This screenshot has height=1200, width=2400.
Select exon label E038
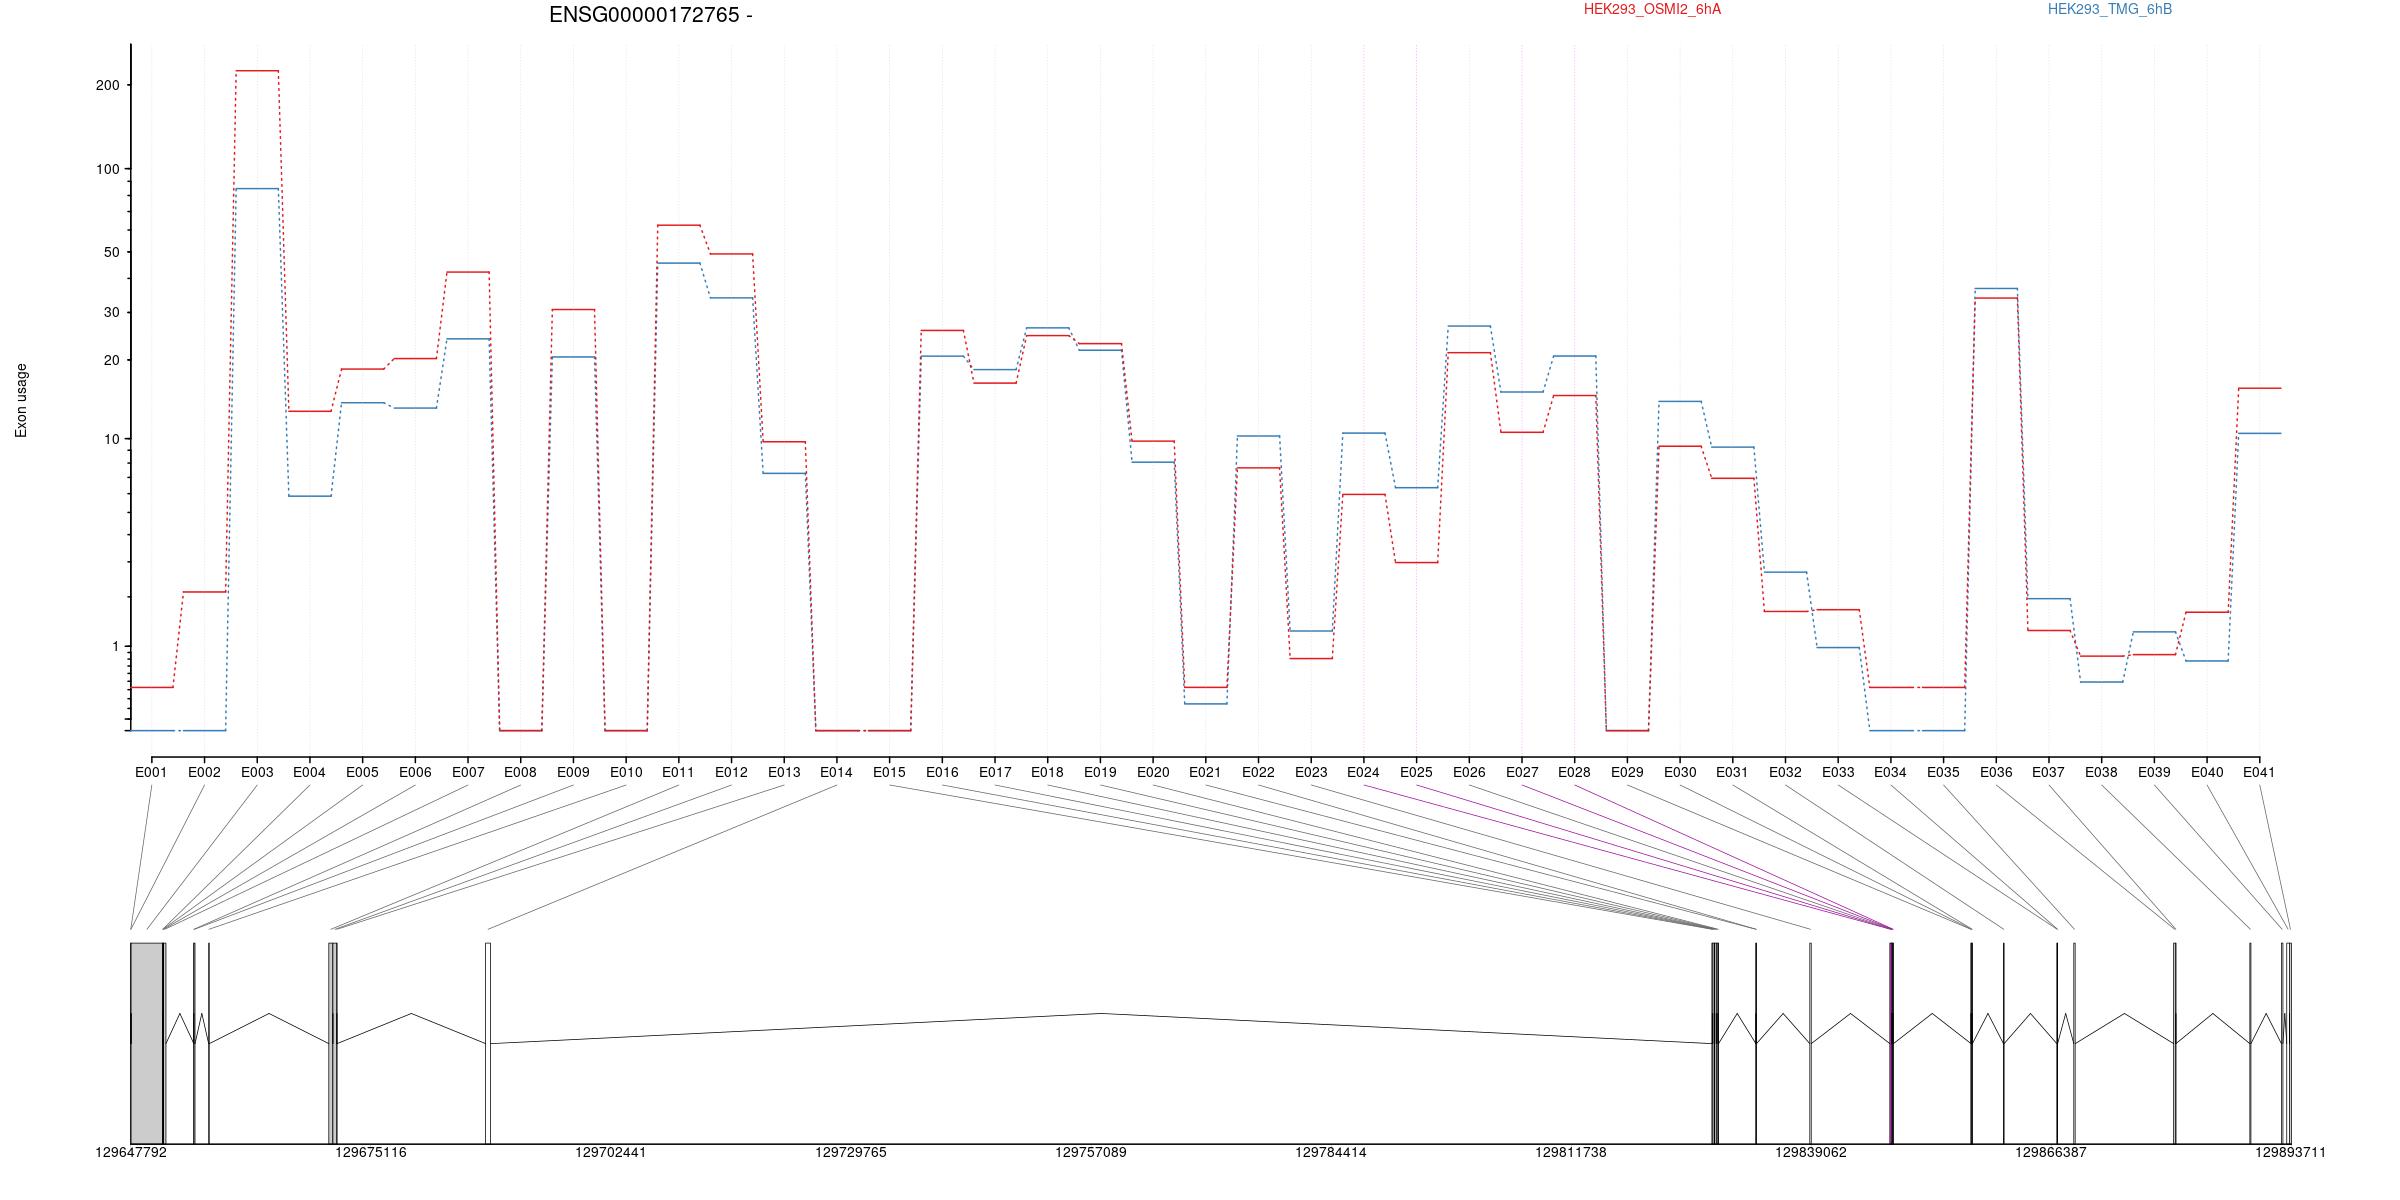pos(2101,772)
